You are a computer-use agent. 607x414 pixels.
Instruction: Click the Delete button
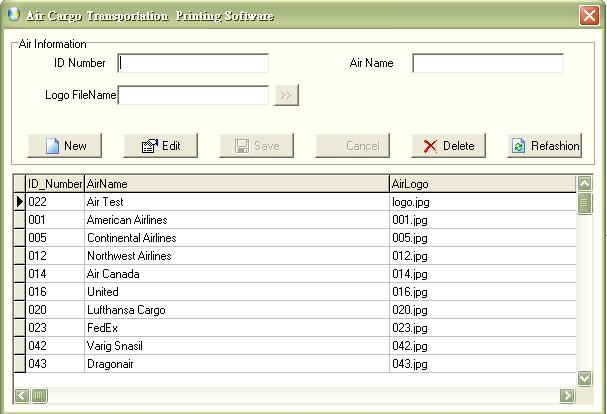tap(449, 146)
